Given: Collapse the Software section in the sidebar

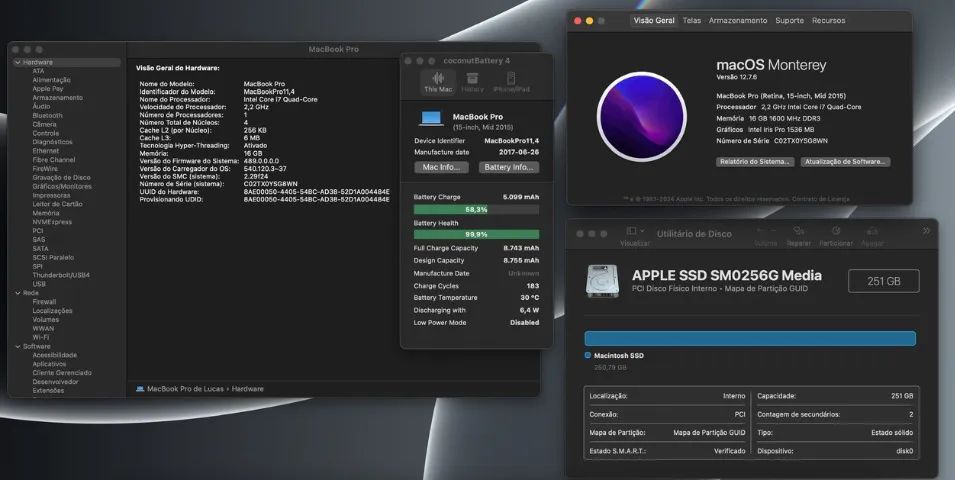Looking at the screenshot, I should (x=18, y=347).
